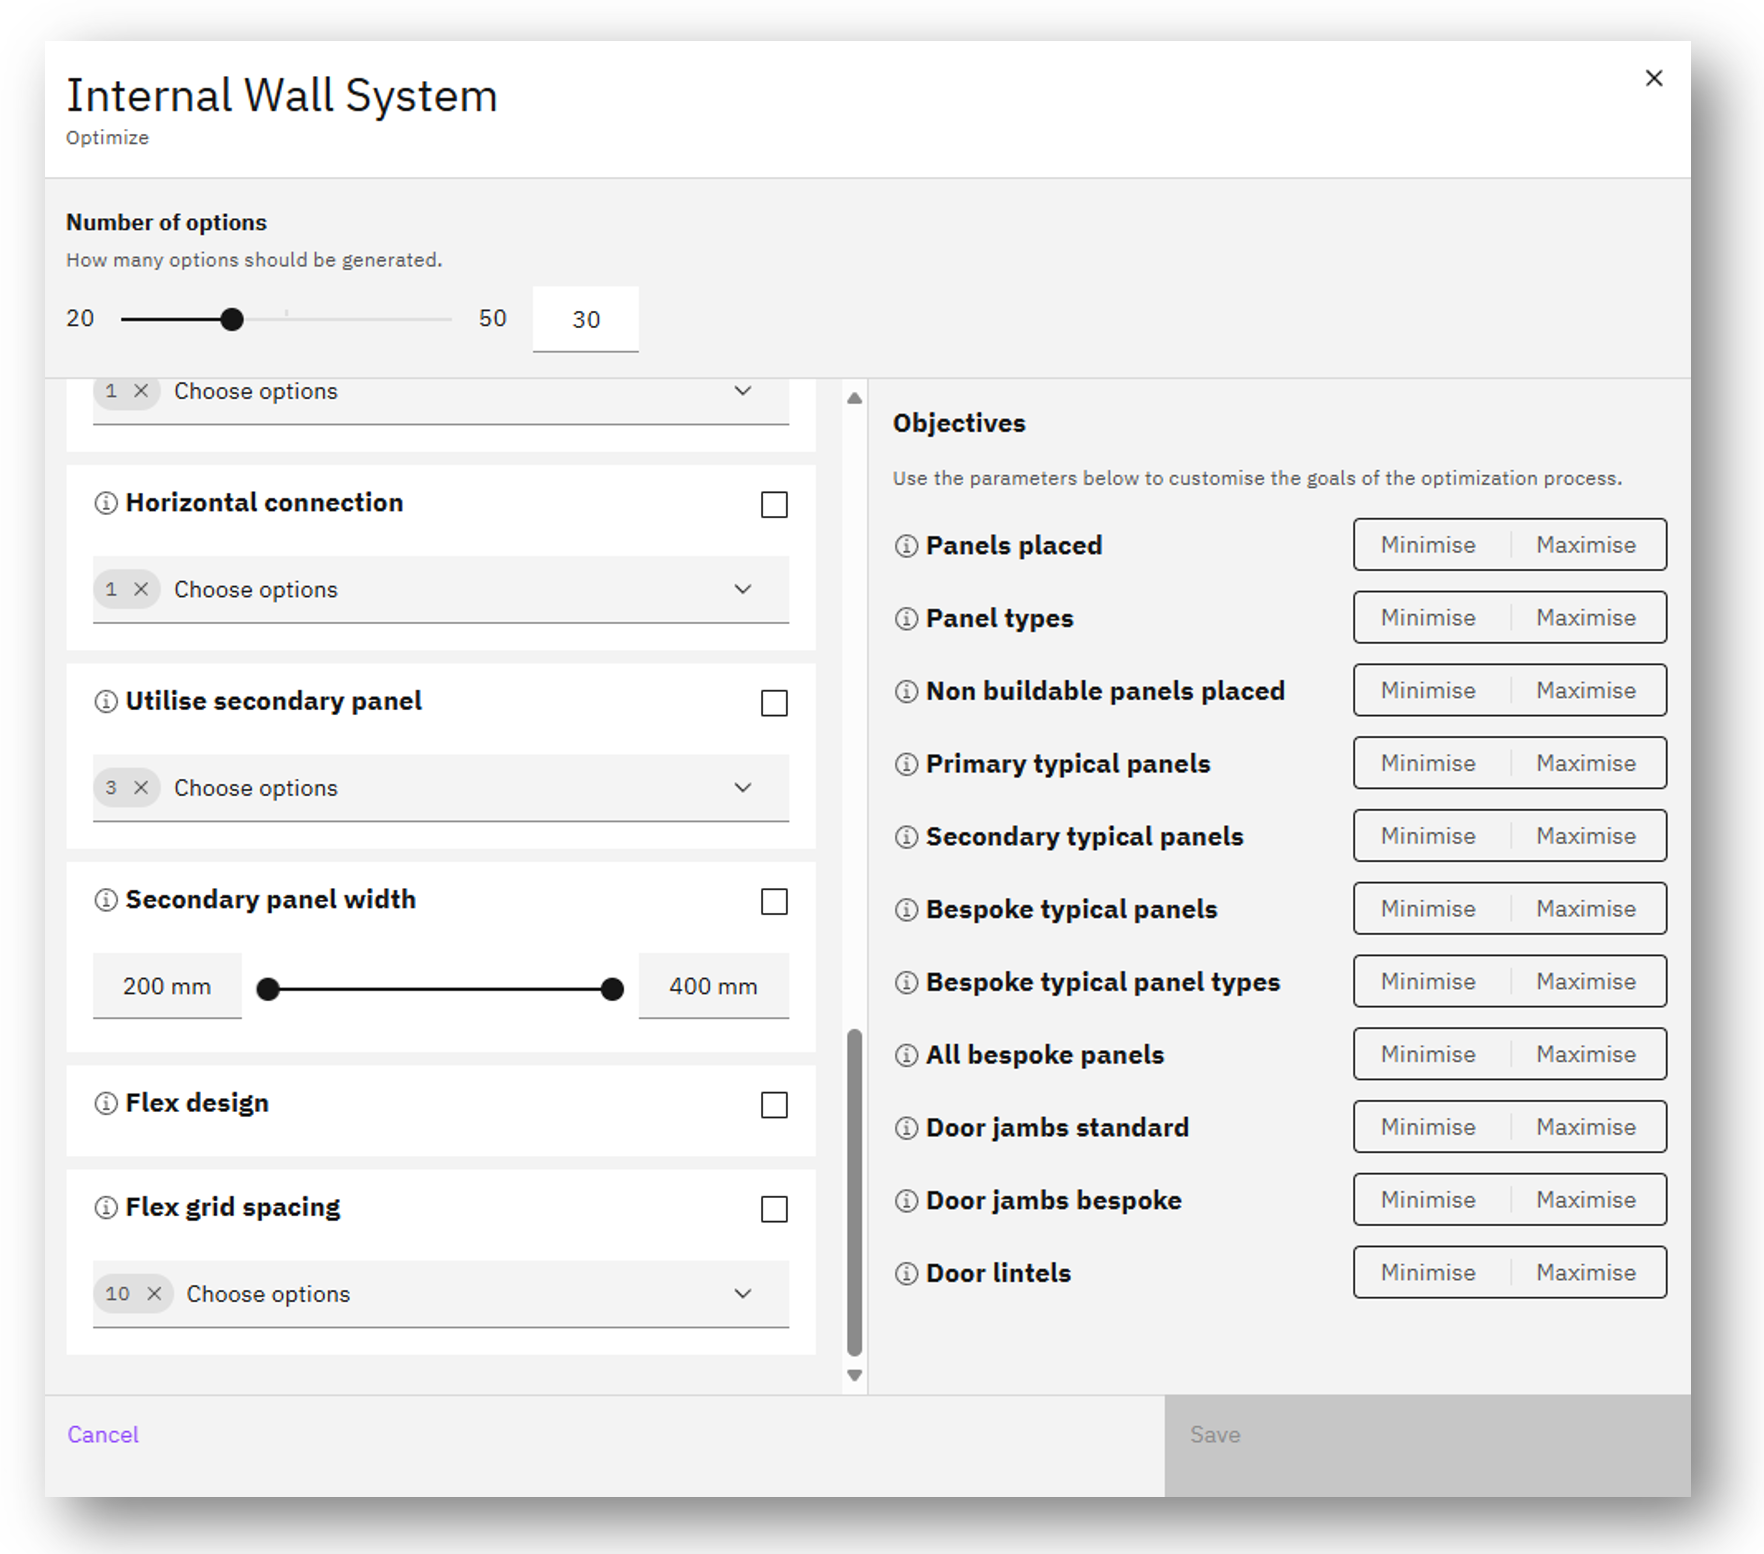Enable the Secondary panel width checkbox

(774, 902)
